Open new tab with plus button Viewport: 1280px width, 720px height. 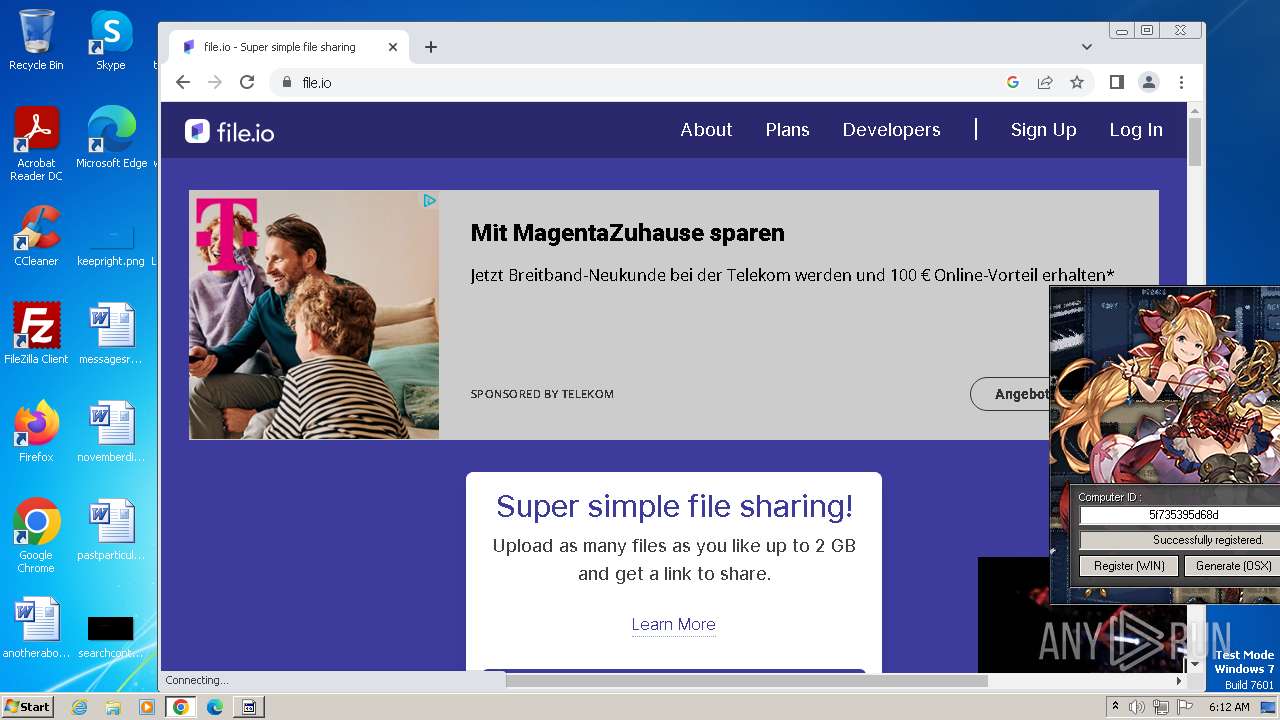[x=431, y=47]
